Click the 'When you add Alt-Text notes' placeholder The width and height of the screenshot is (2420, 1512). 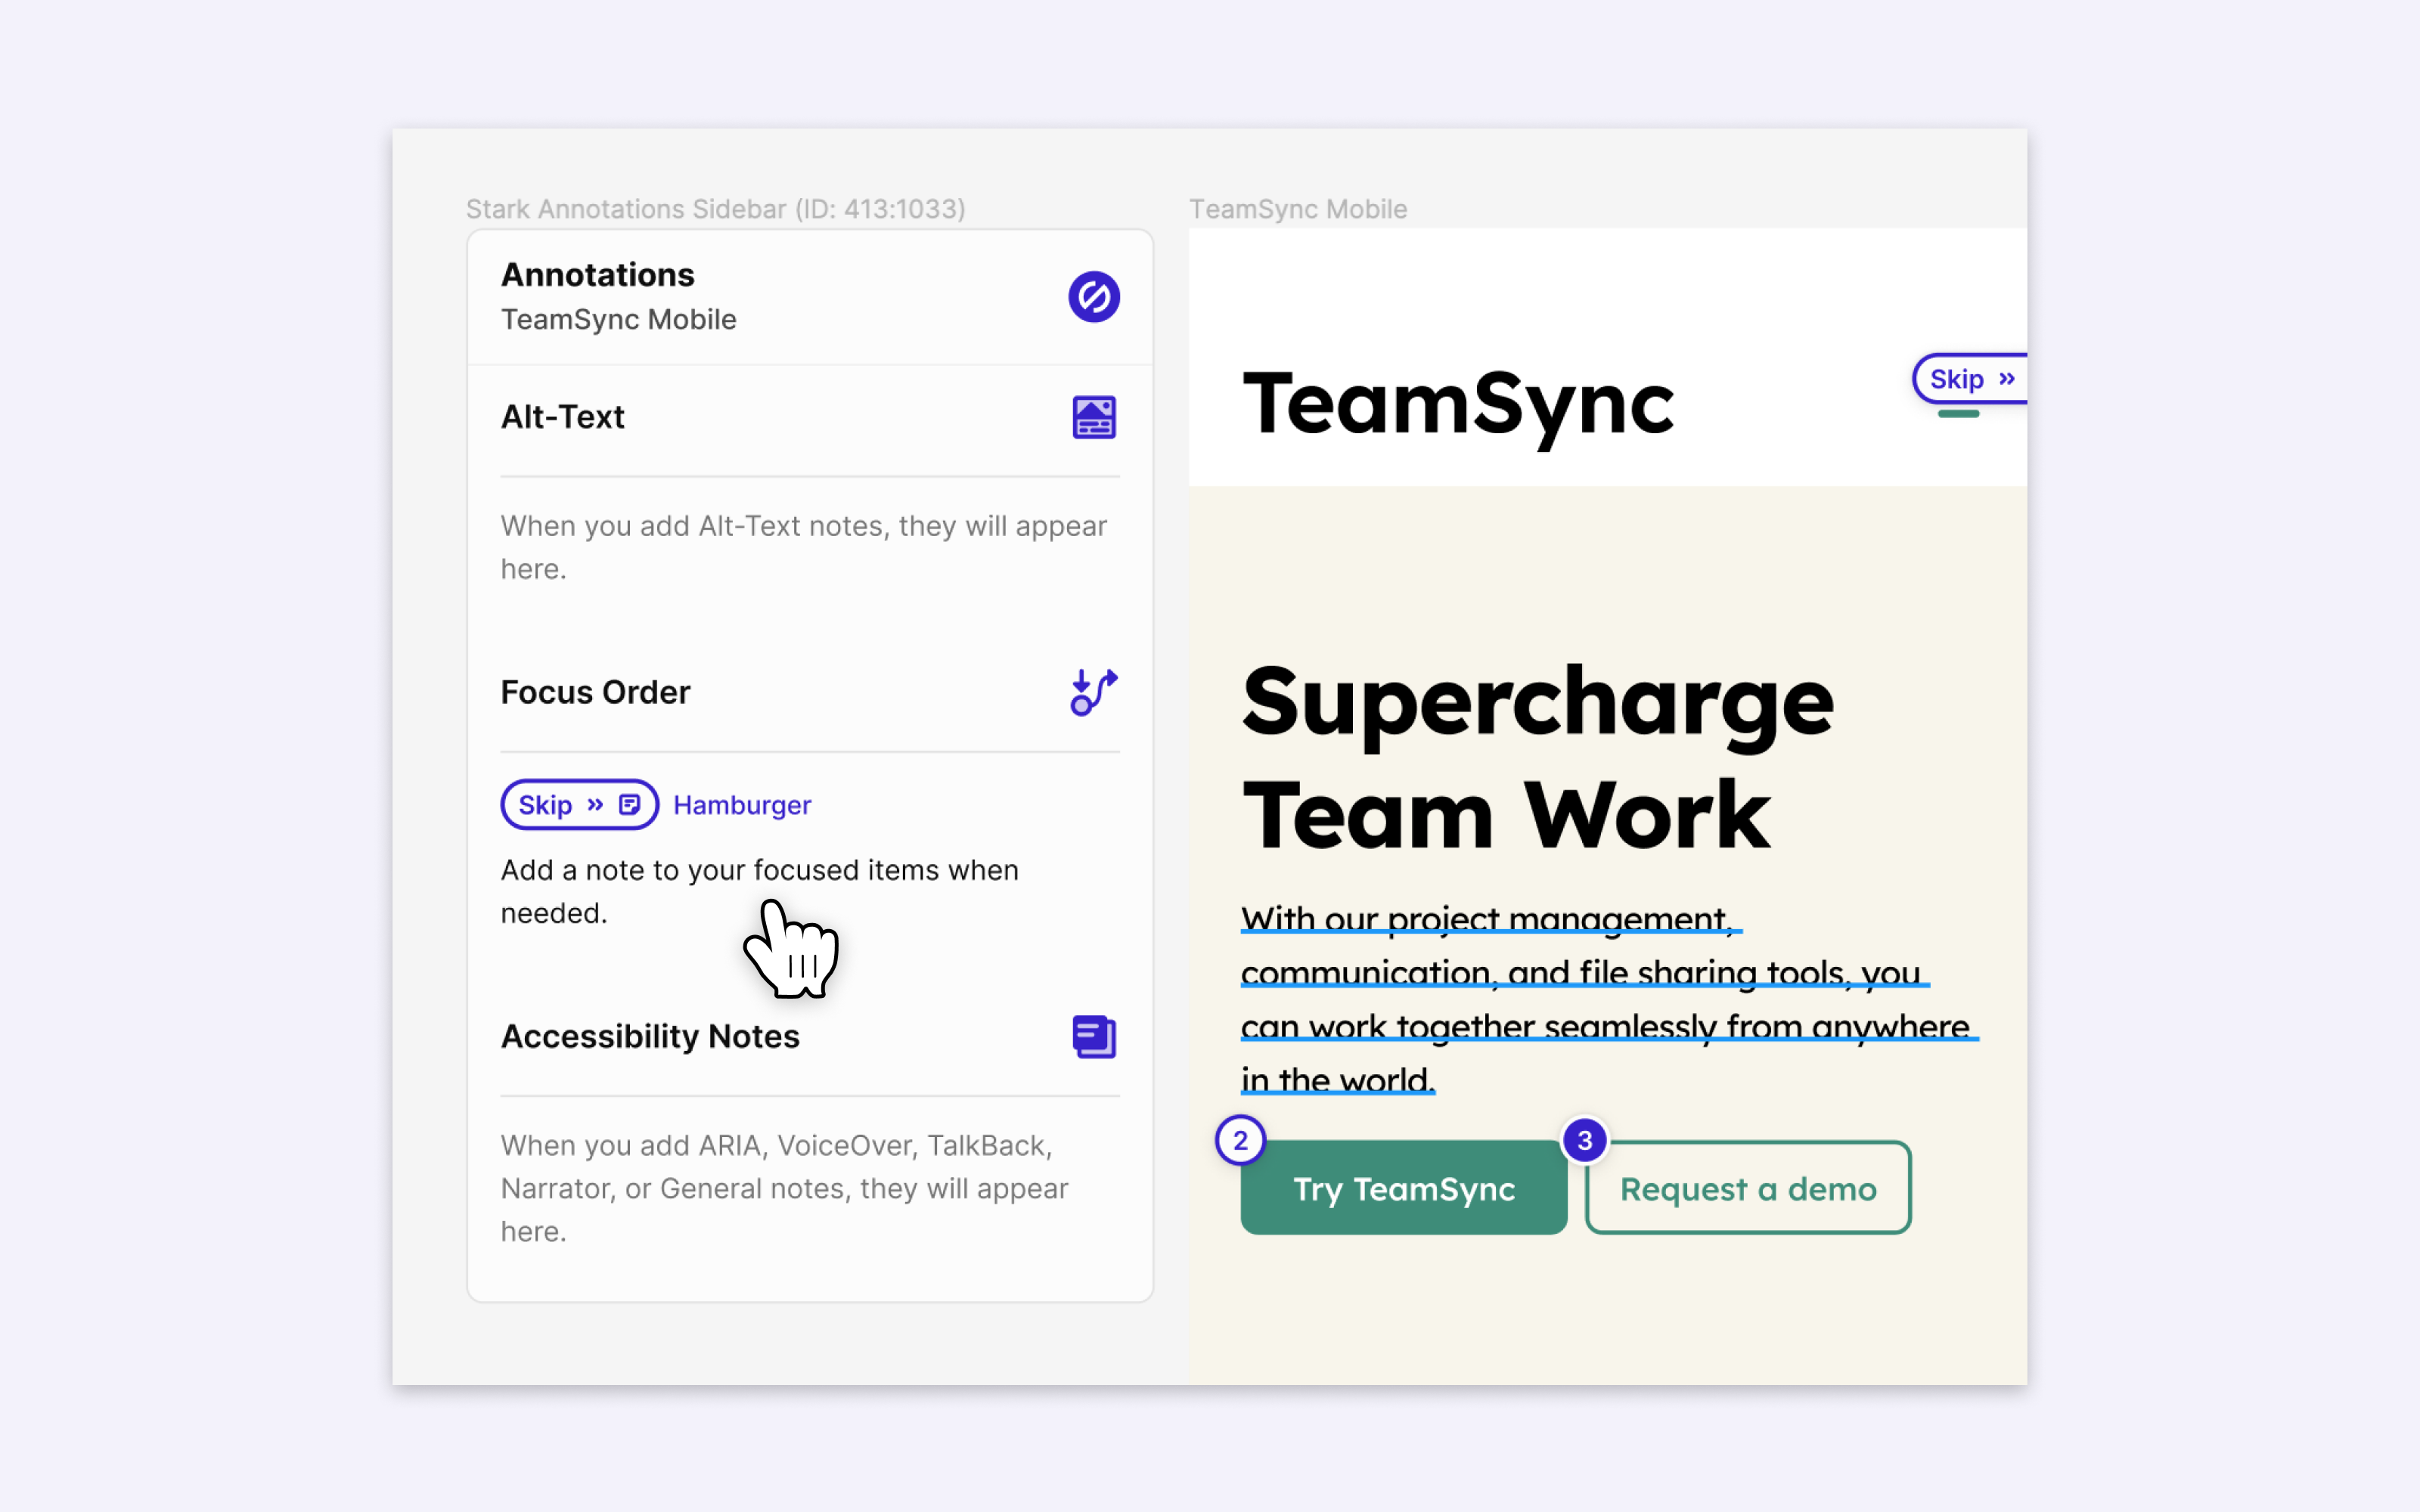[x=803, y=547]
